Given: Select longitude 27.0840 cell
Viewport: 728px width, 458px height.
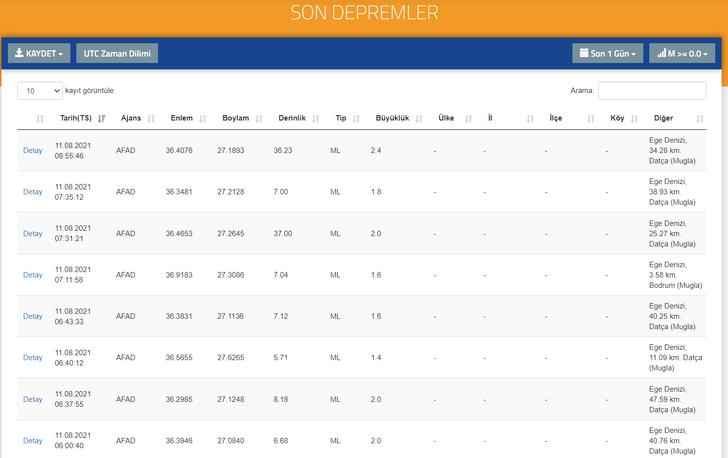Looking at the screenshot, I should coord(231,441).
